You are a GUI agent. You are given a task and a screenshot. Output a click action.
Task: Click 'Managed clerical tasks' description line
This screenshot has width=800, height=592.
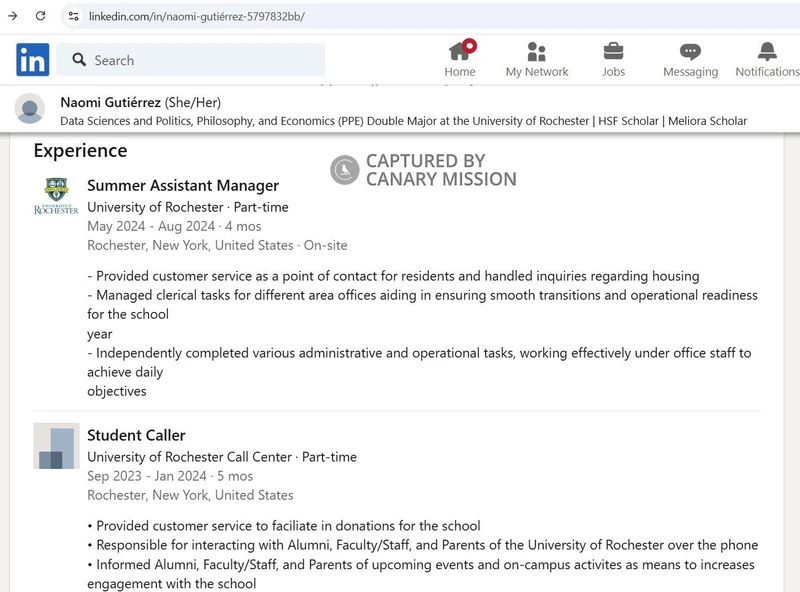(422, 305)
